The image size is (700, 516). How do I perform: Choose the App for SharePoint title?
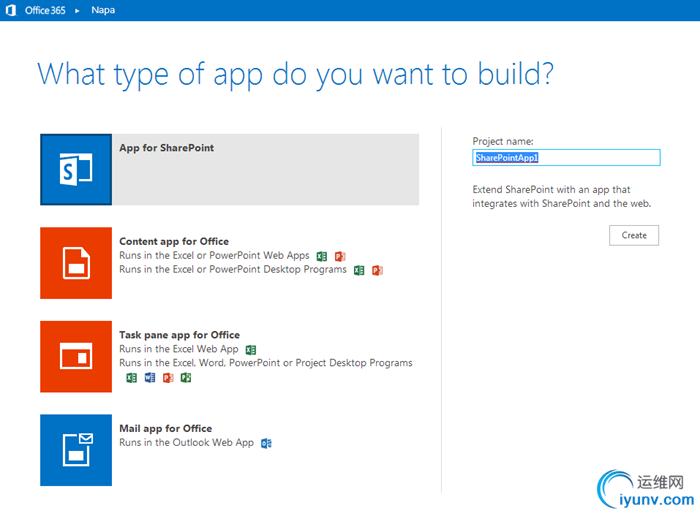point(167,148)
